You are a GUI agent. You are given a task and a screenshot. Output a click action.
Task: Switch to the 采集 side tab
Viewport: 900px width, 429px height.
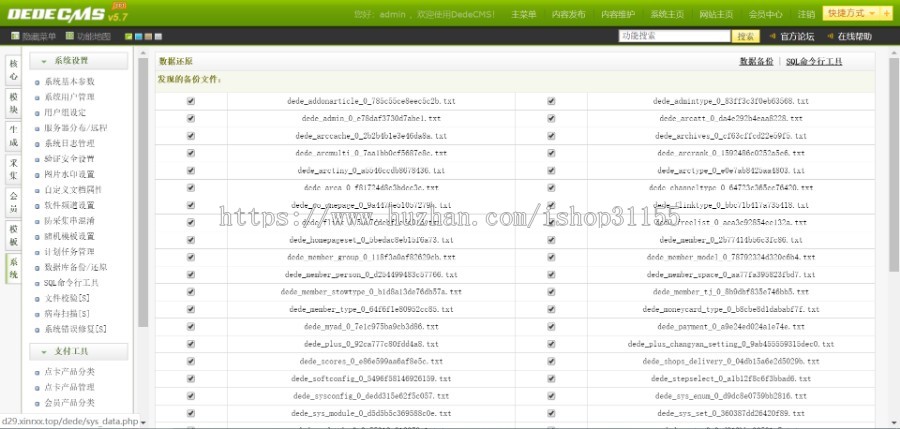click(x=13, y=169)
